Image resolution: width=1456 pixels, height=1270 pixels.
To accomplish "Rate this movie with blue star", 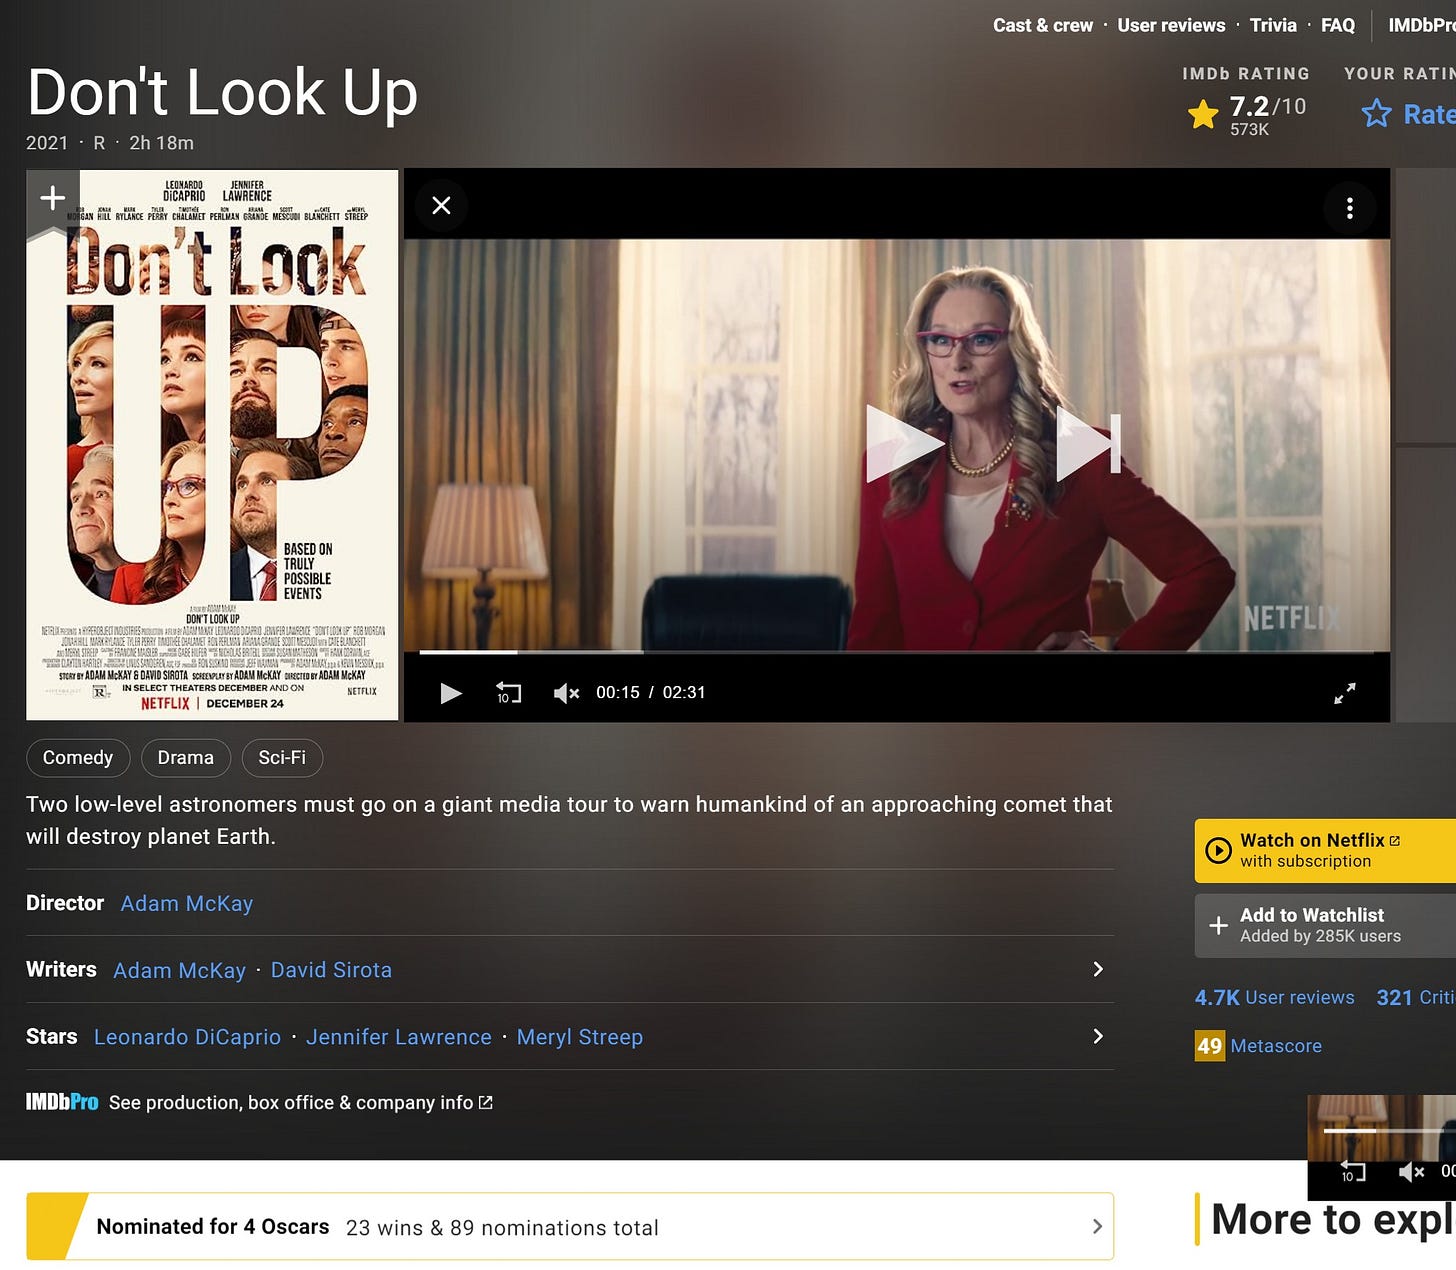I will 1408,114.
